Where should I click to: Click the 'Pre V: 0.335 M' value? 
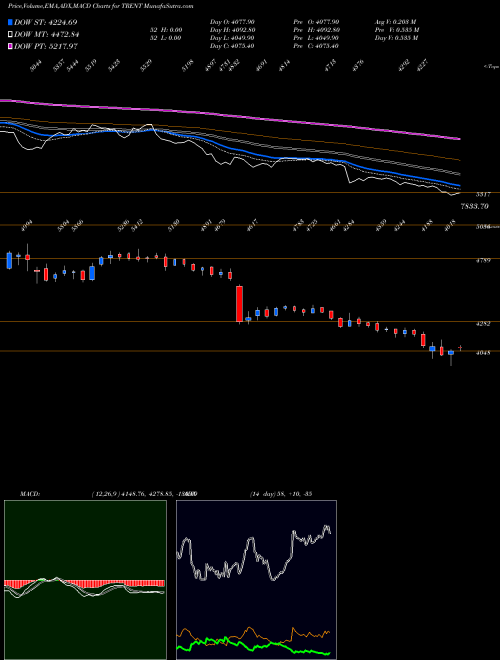click(397, 30)
